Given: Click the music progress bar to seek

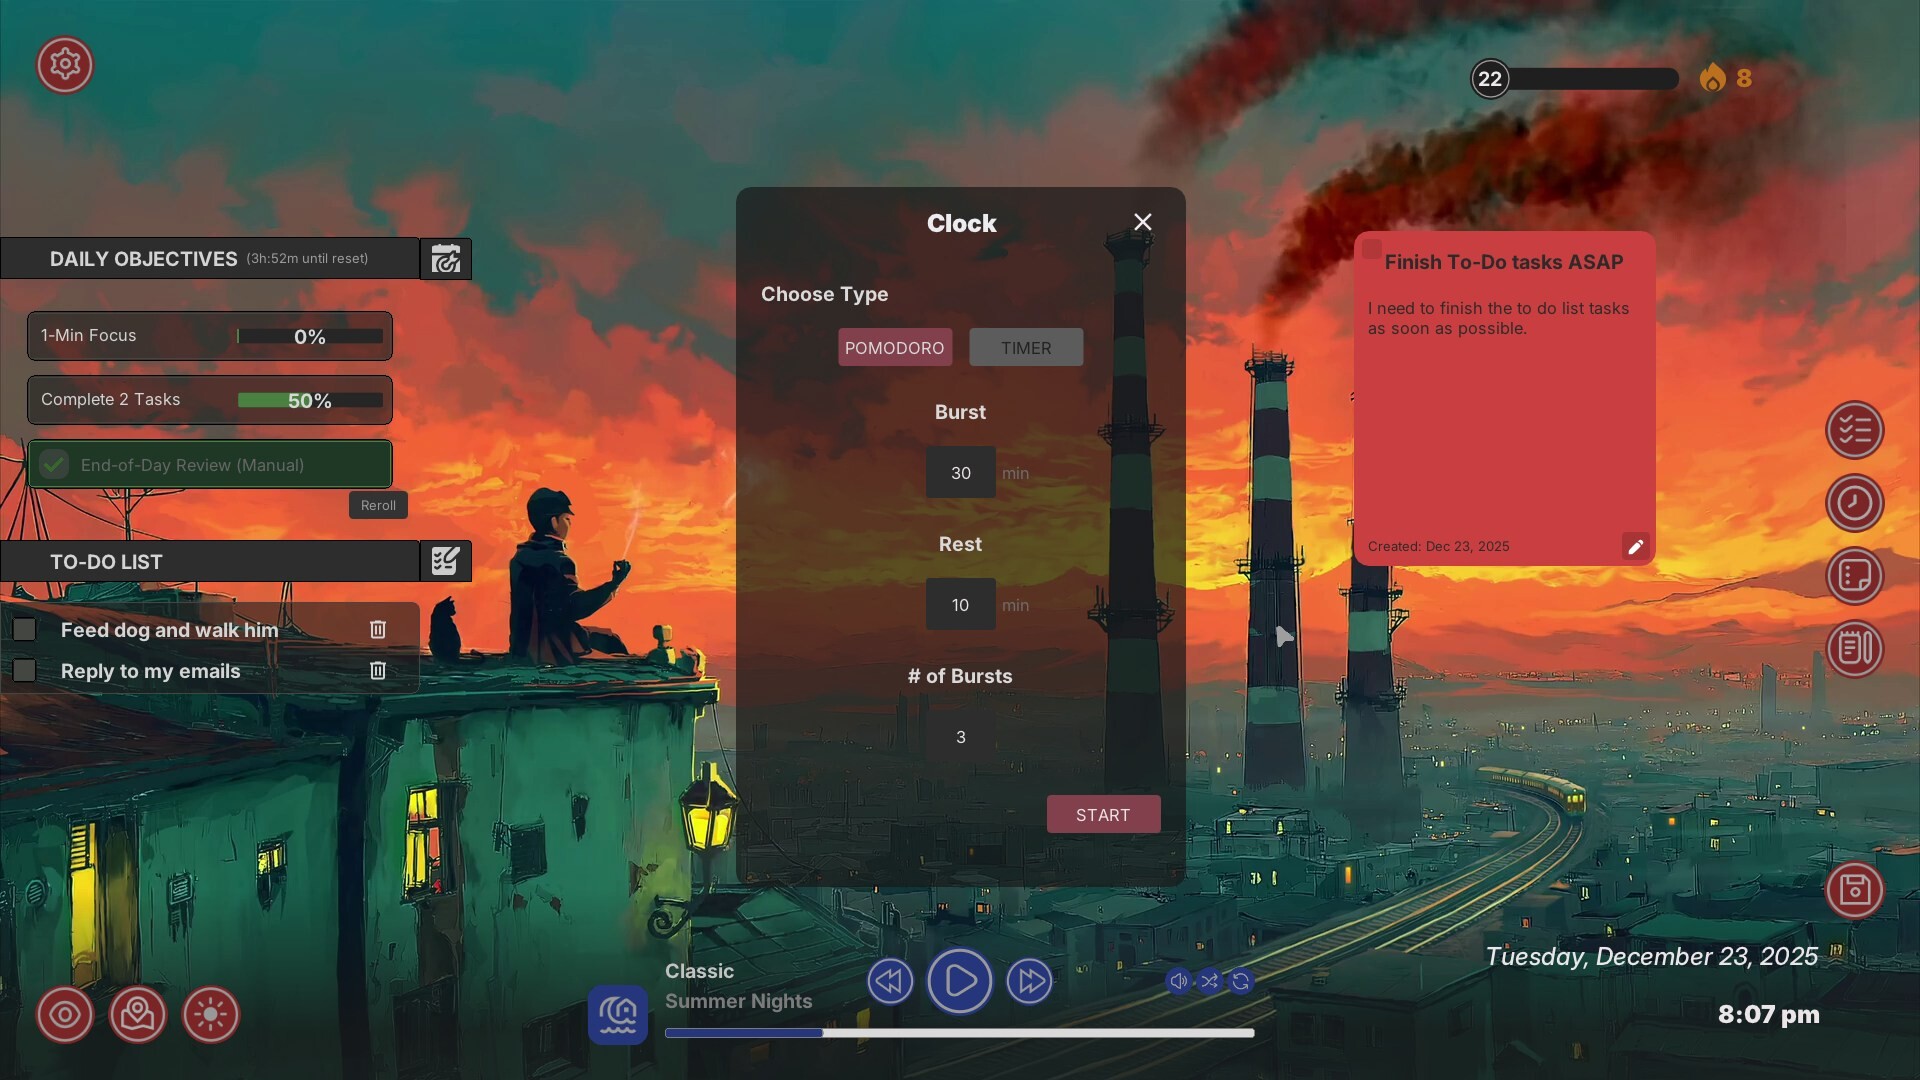Looking at the screenshot, I should (960, 1033).
